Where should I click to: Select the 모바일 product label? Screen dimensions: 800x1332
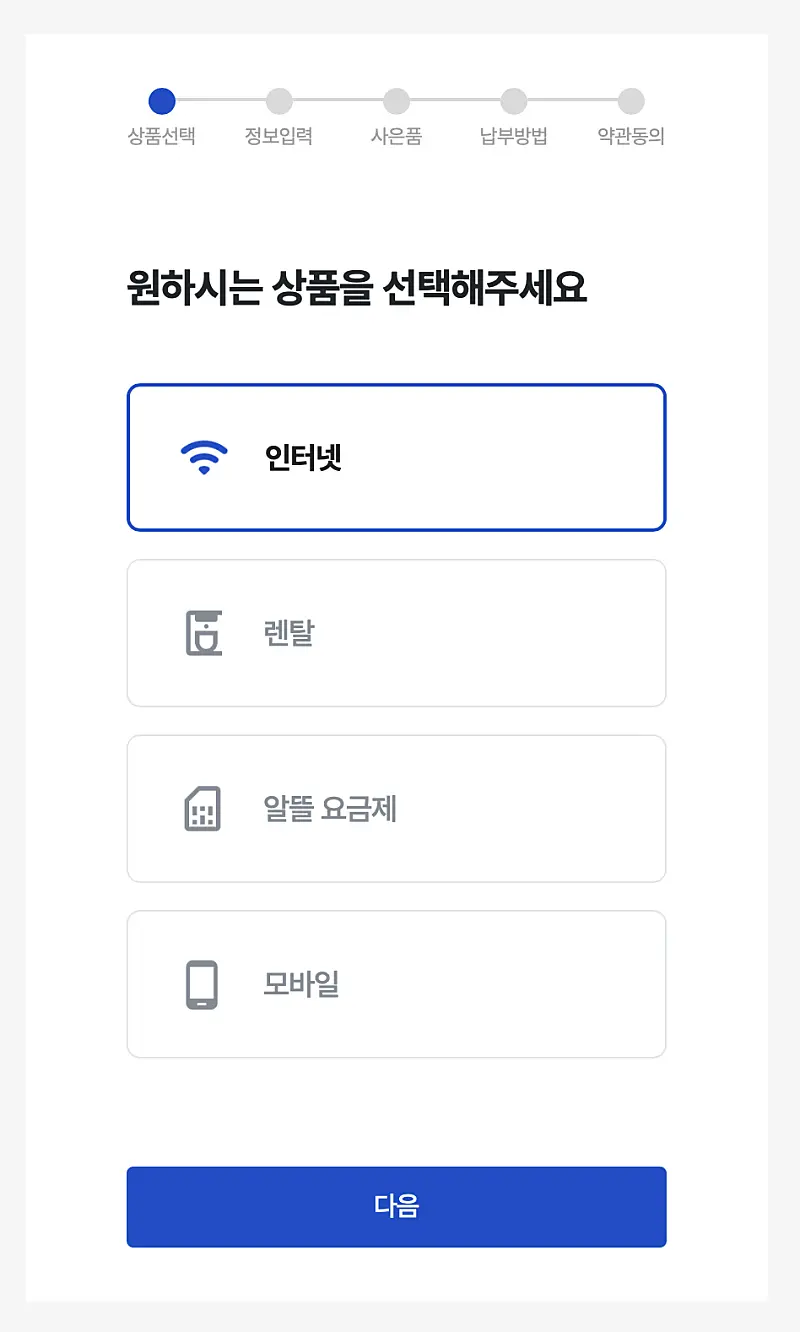[x=301, y=985]
